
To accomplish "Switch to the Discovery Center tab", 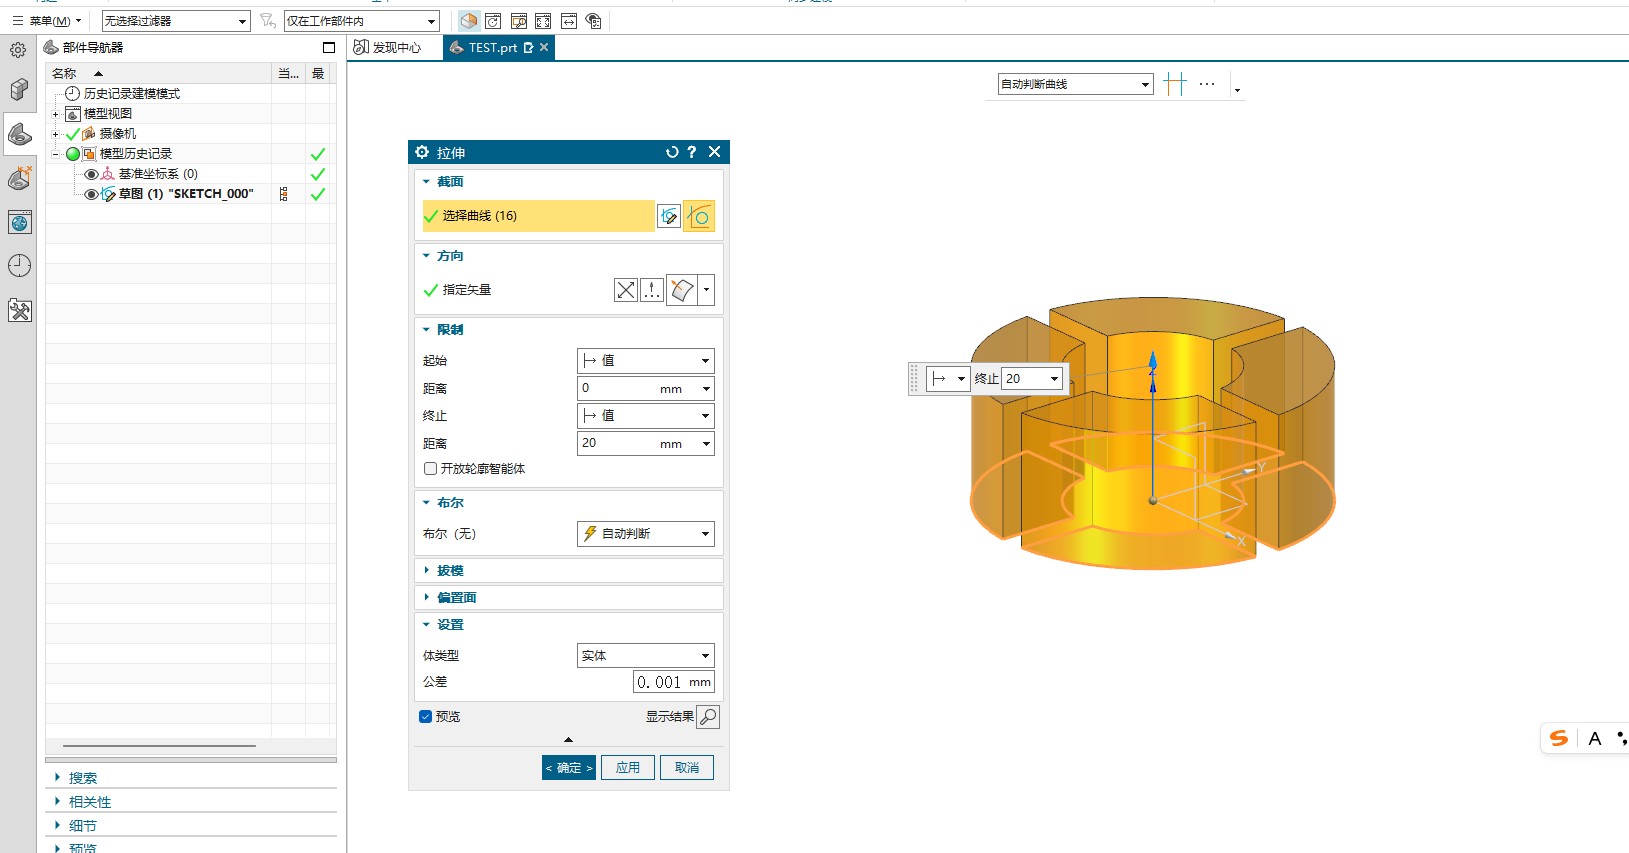I will [388, 47].
